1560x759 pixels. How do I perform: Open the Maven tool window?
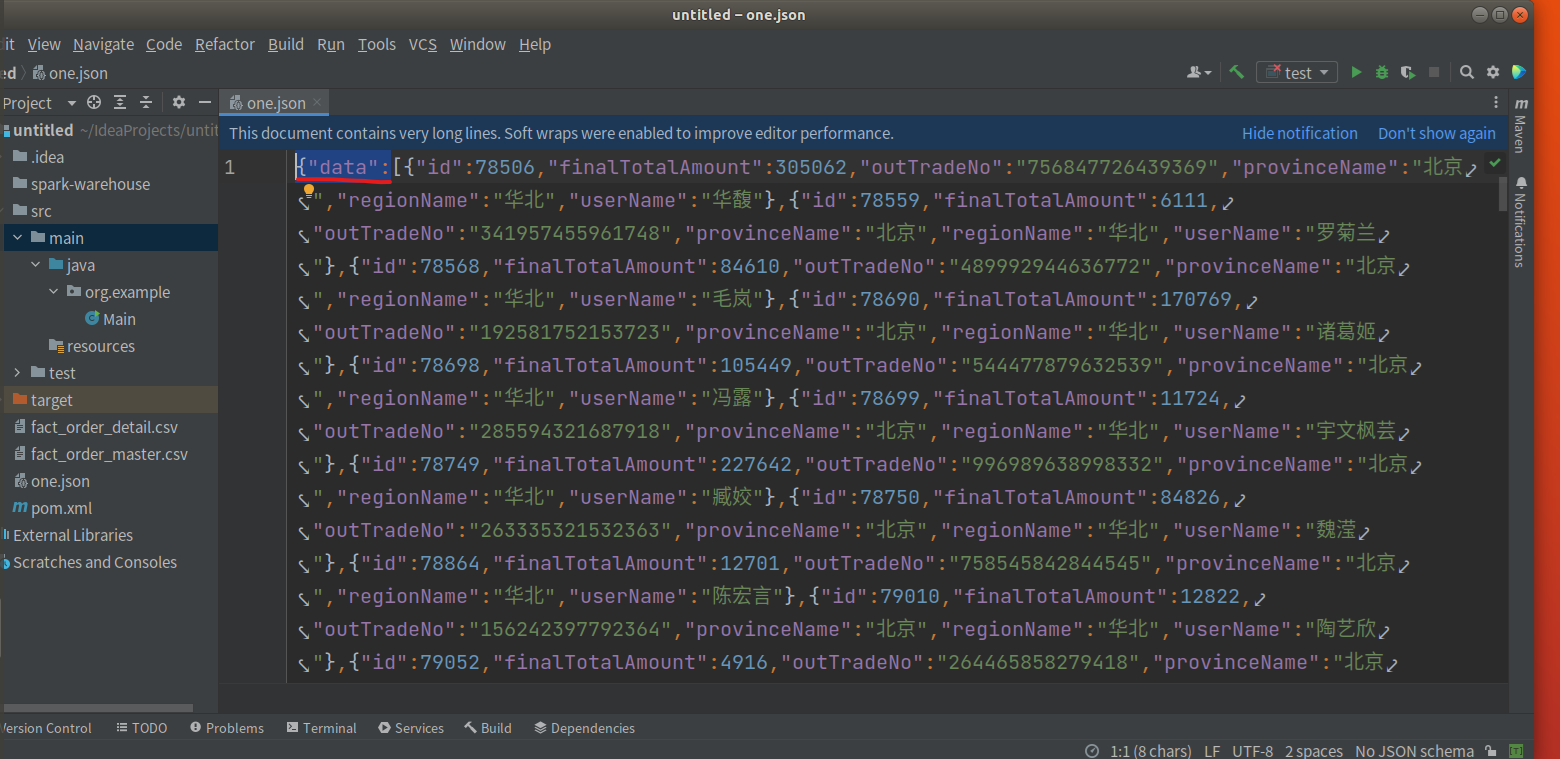pyautogui.click(x=1521, y=125)
